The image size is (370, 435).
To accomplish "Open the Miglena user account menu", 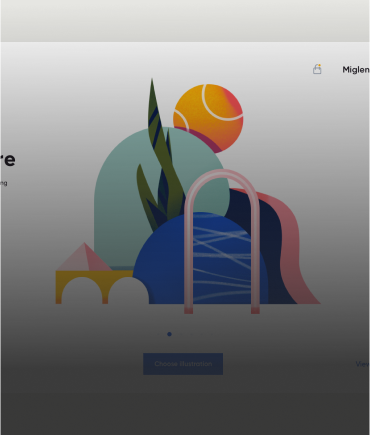I will 356,70.
